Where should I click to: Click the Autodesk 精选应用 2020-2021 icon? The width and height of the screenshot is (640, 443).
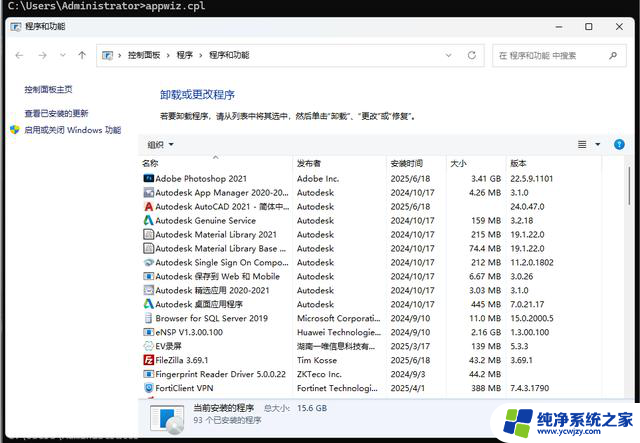coord(149,290)
